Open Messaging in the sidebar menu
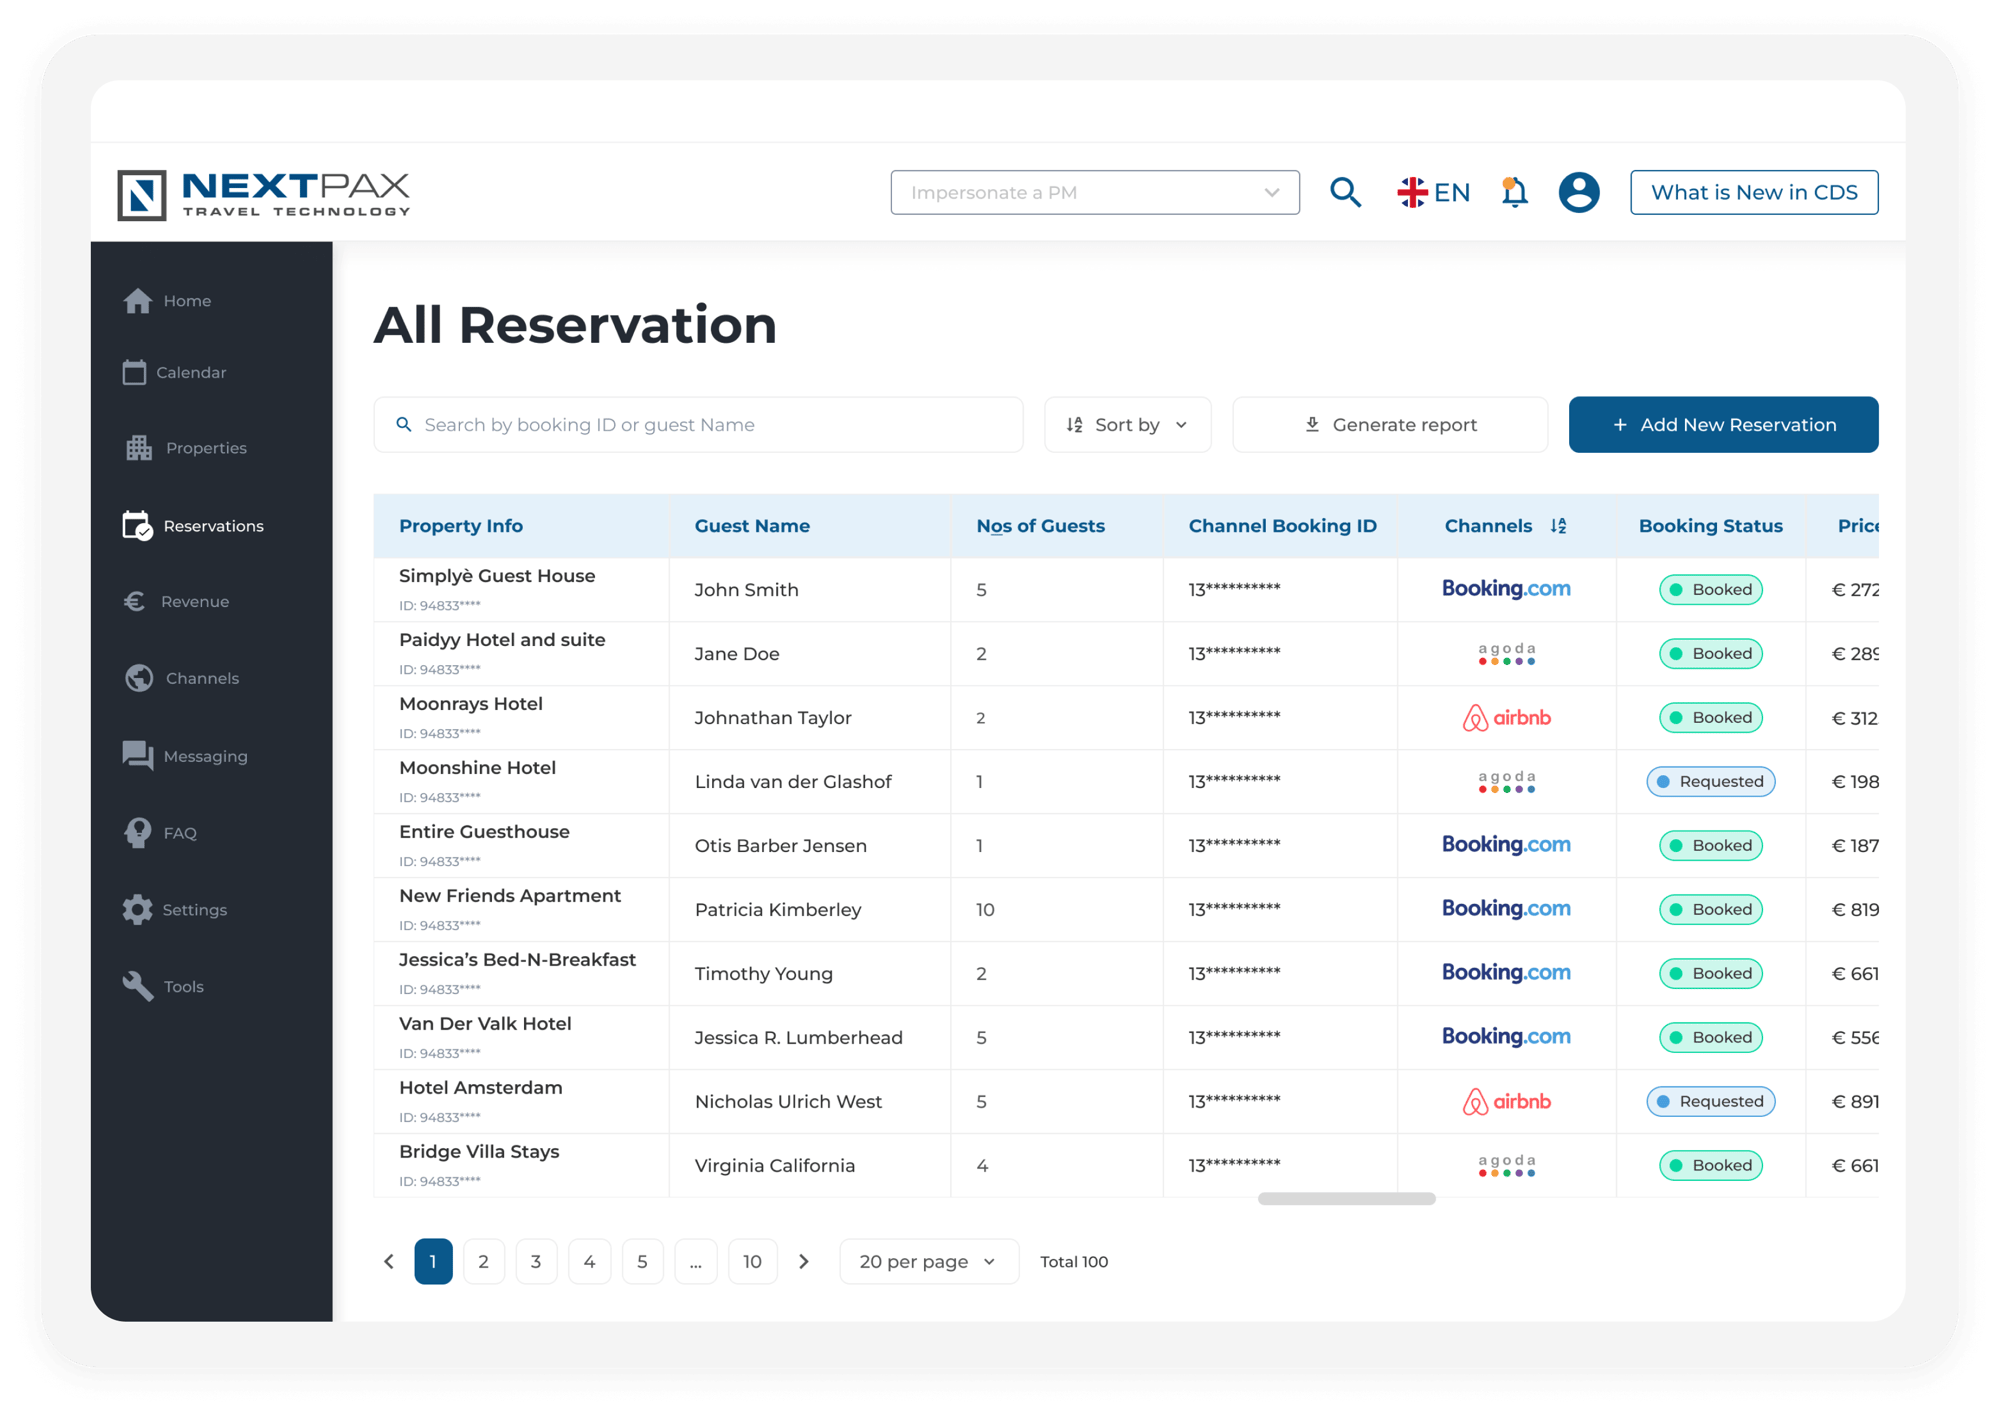The image size is (2000, 1416). 186,756
